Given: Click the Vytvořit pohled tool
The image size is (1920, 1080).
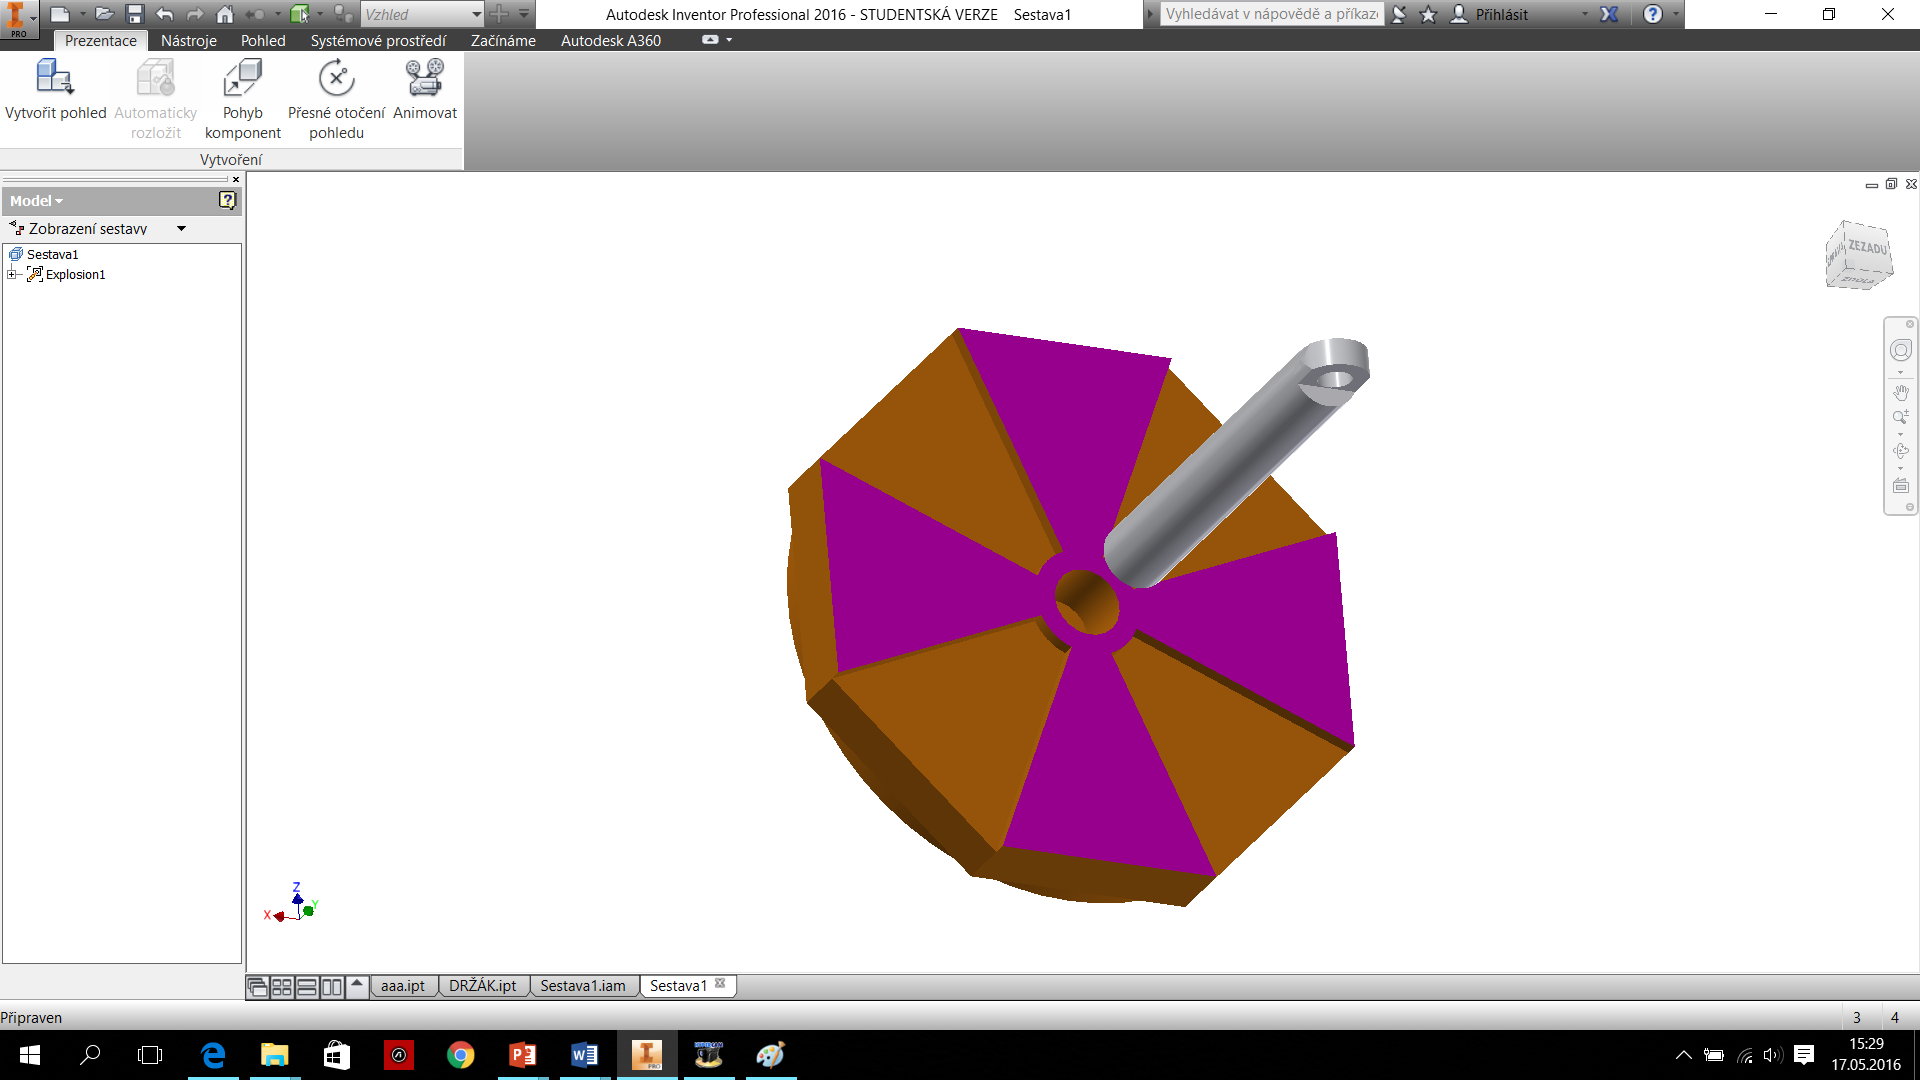Looking at the screenshot, I should pos(55,90).
